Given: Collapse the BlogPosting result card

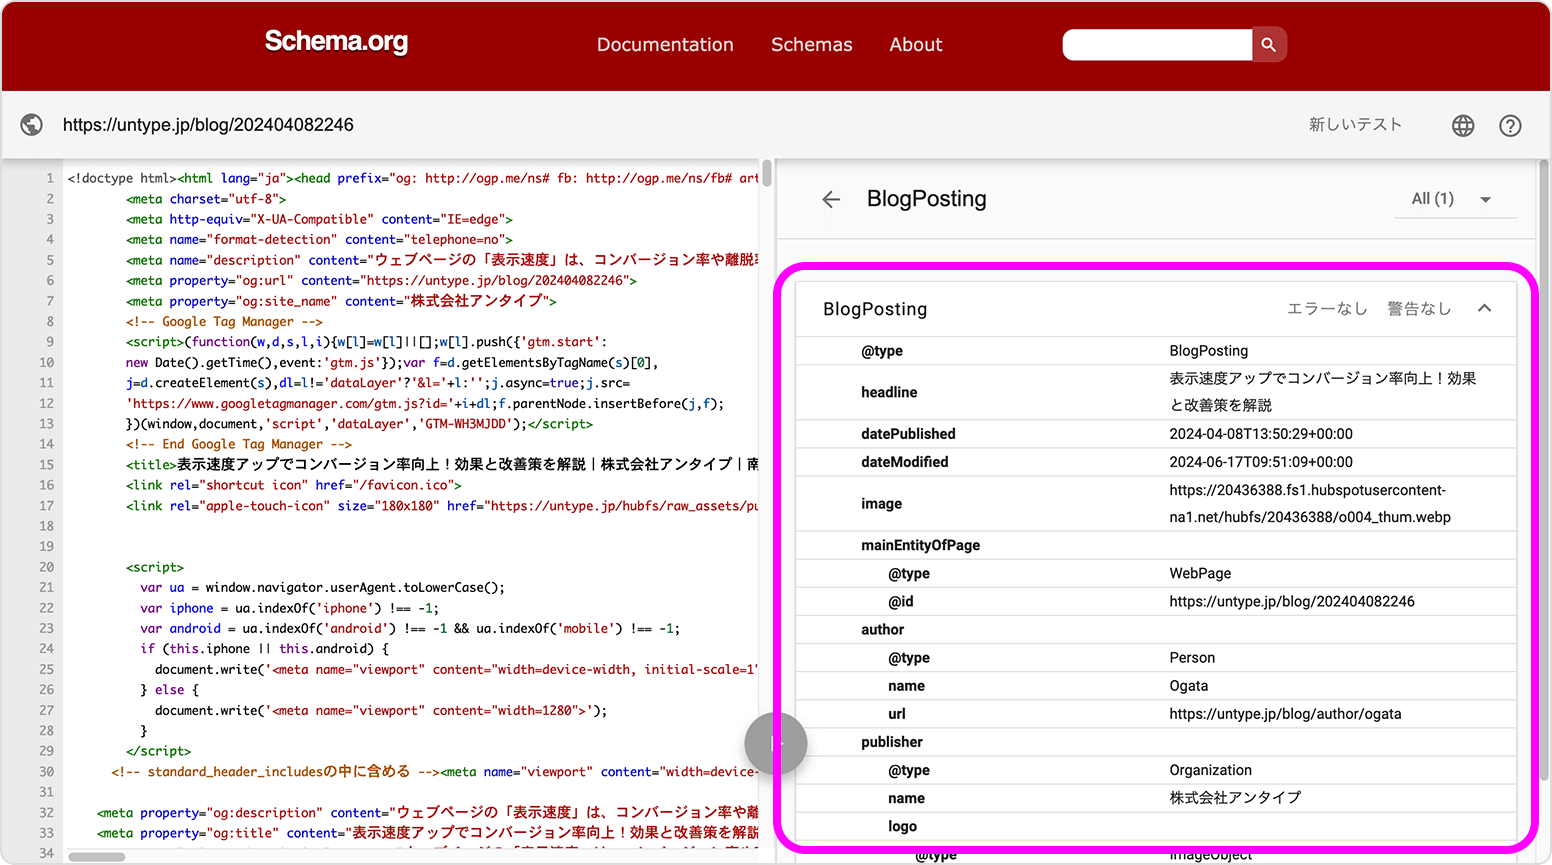Looking at the screenshot, I should click(1485, 308).
